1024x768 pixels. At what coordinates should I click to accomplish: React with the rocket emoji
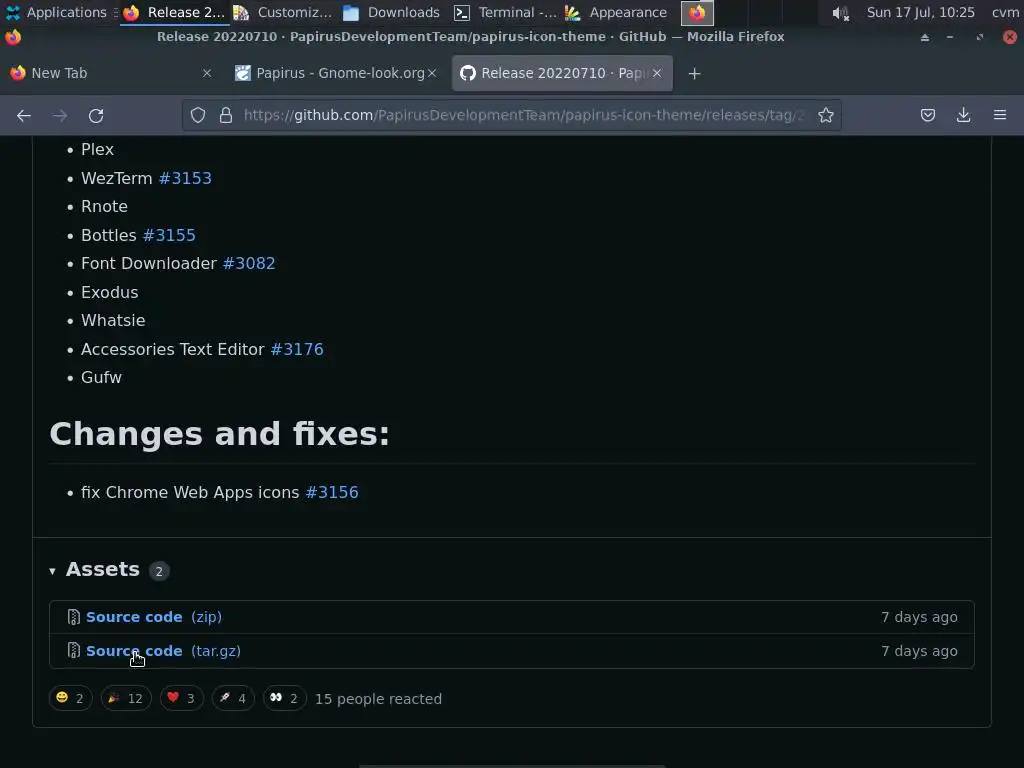(x=233, y=698)
